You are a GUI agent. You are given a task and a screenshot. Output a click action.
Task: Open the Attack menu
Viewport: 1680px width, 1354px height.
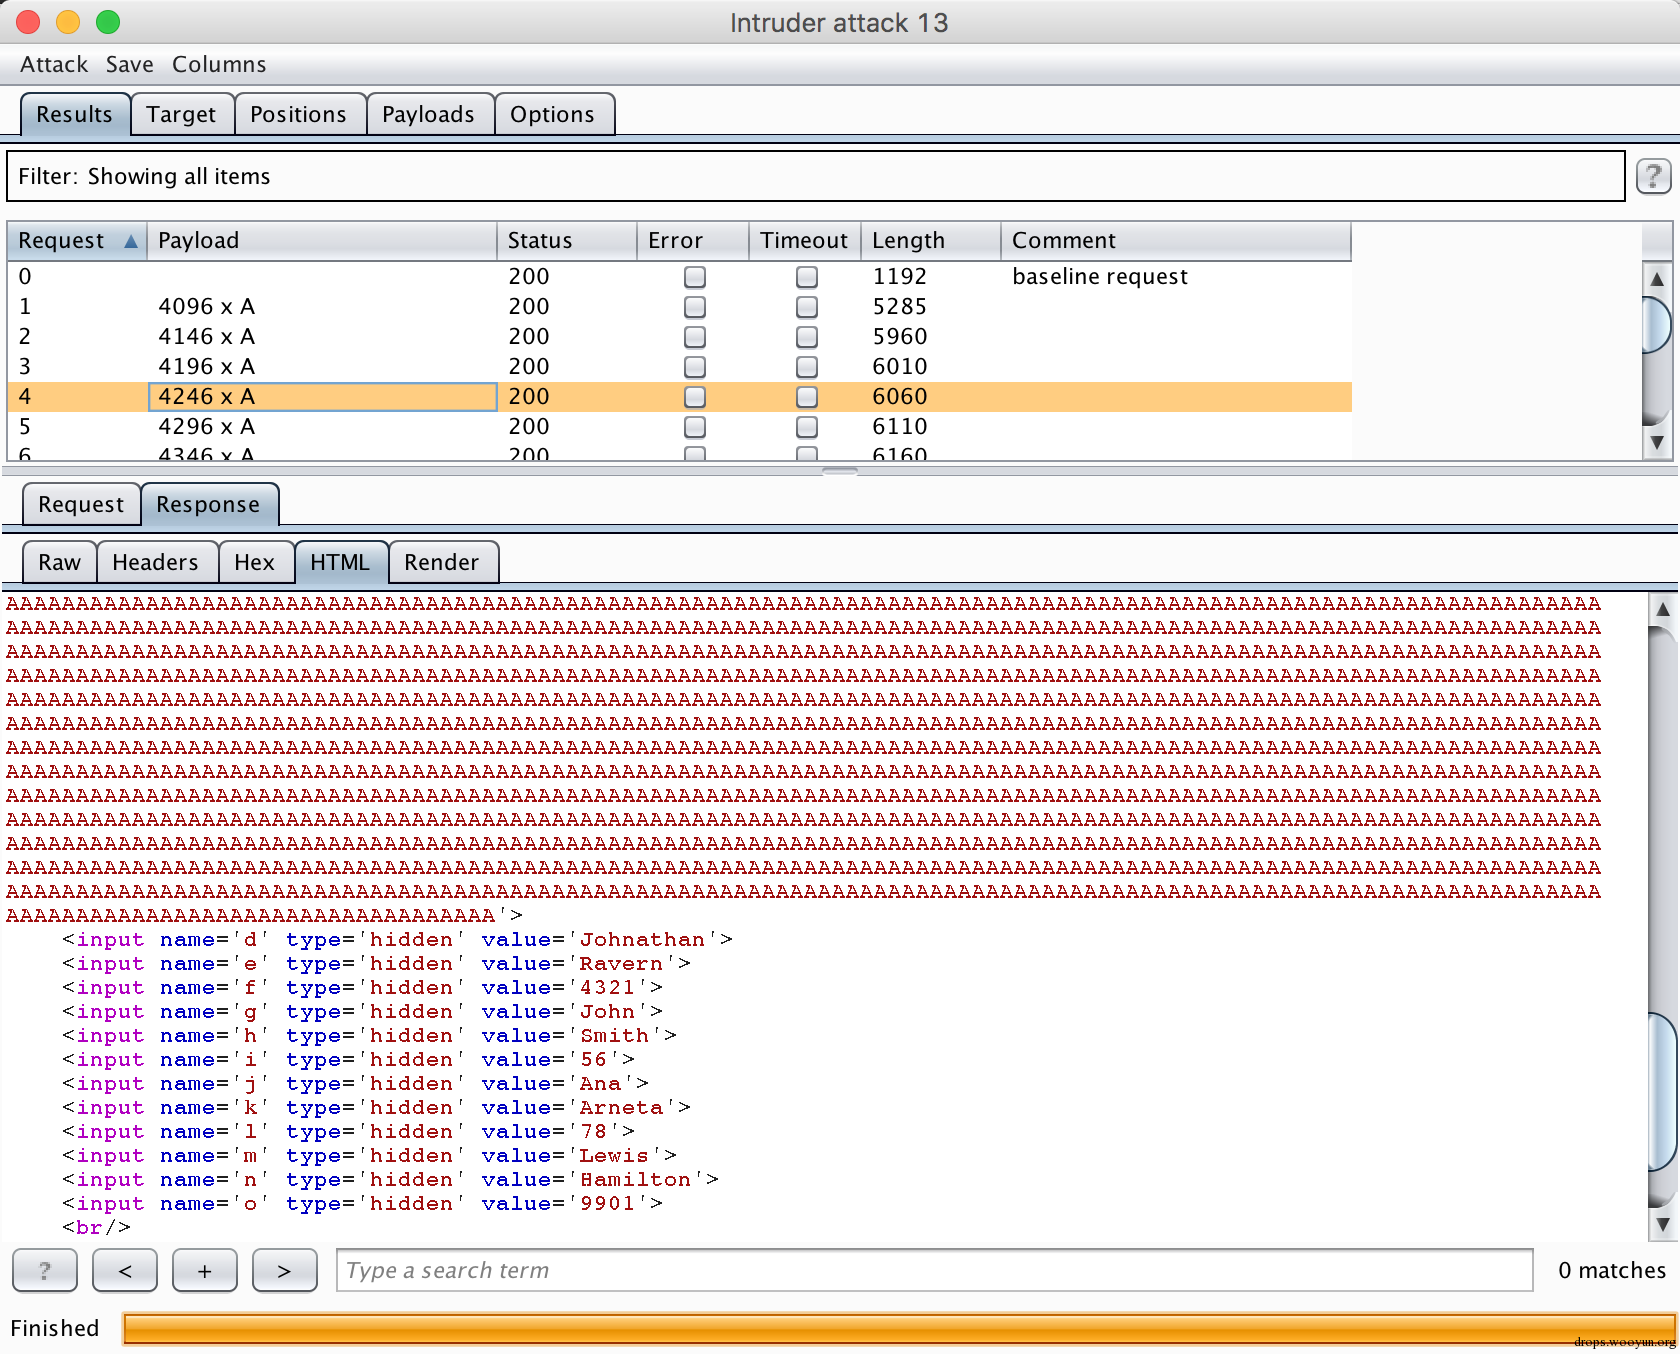[54, 64]
